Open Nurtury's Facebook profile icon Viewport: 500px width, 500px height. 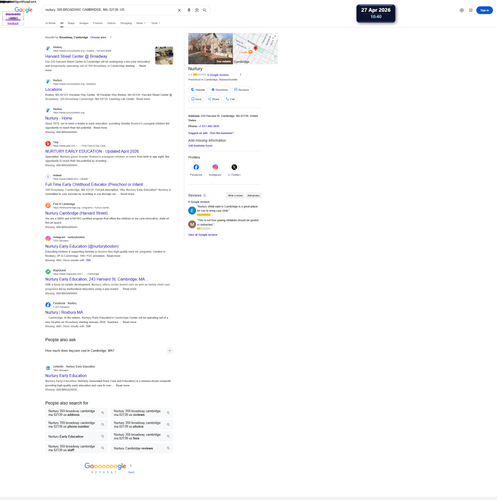[x=196, y=167]
